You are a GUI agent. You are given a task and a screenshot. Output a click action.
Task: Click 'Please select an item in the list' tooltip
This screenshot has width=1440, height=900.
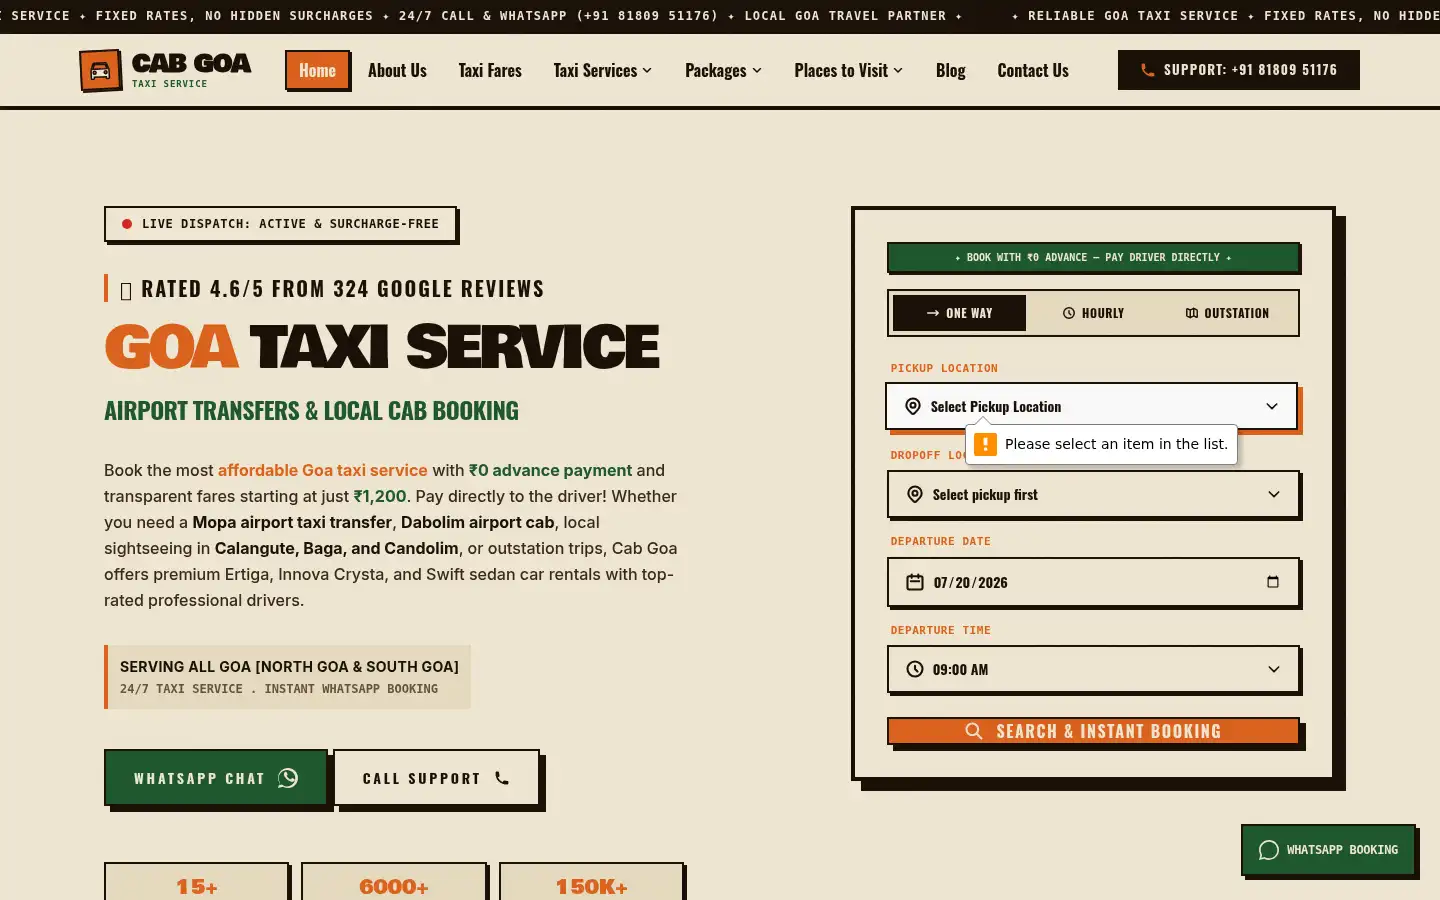pos(1102,444)
